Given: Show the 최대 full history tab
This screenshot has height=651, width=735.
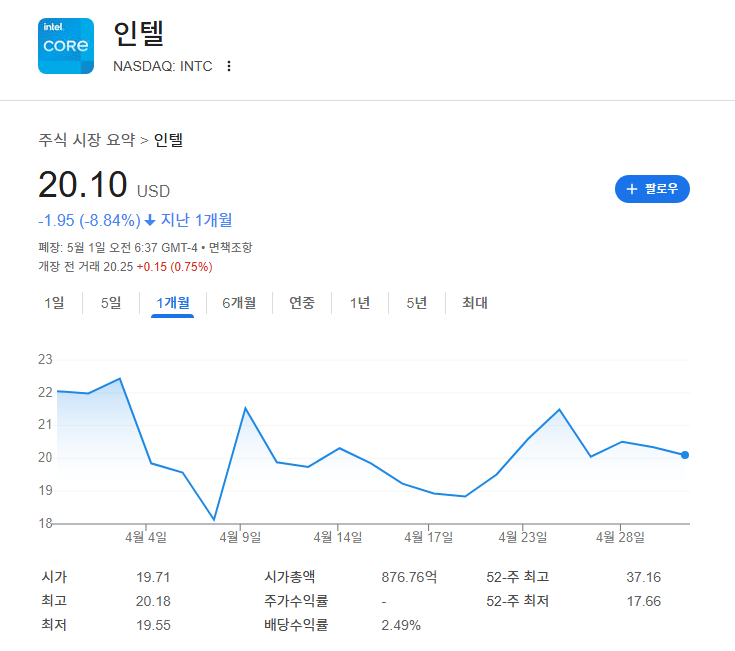Looking at the screenshot, I should [x=475, y=303].
